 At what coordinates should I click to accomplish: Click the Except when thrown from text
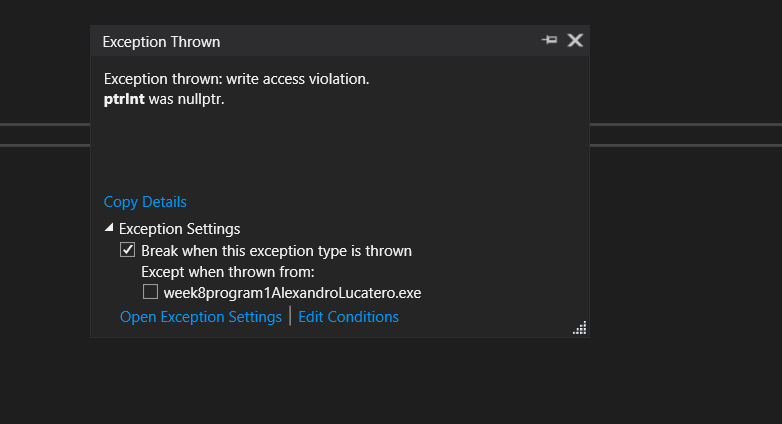point(228,272)
